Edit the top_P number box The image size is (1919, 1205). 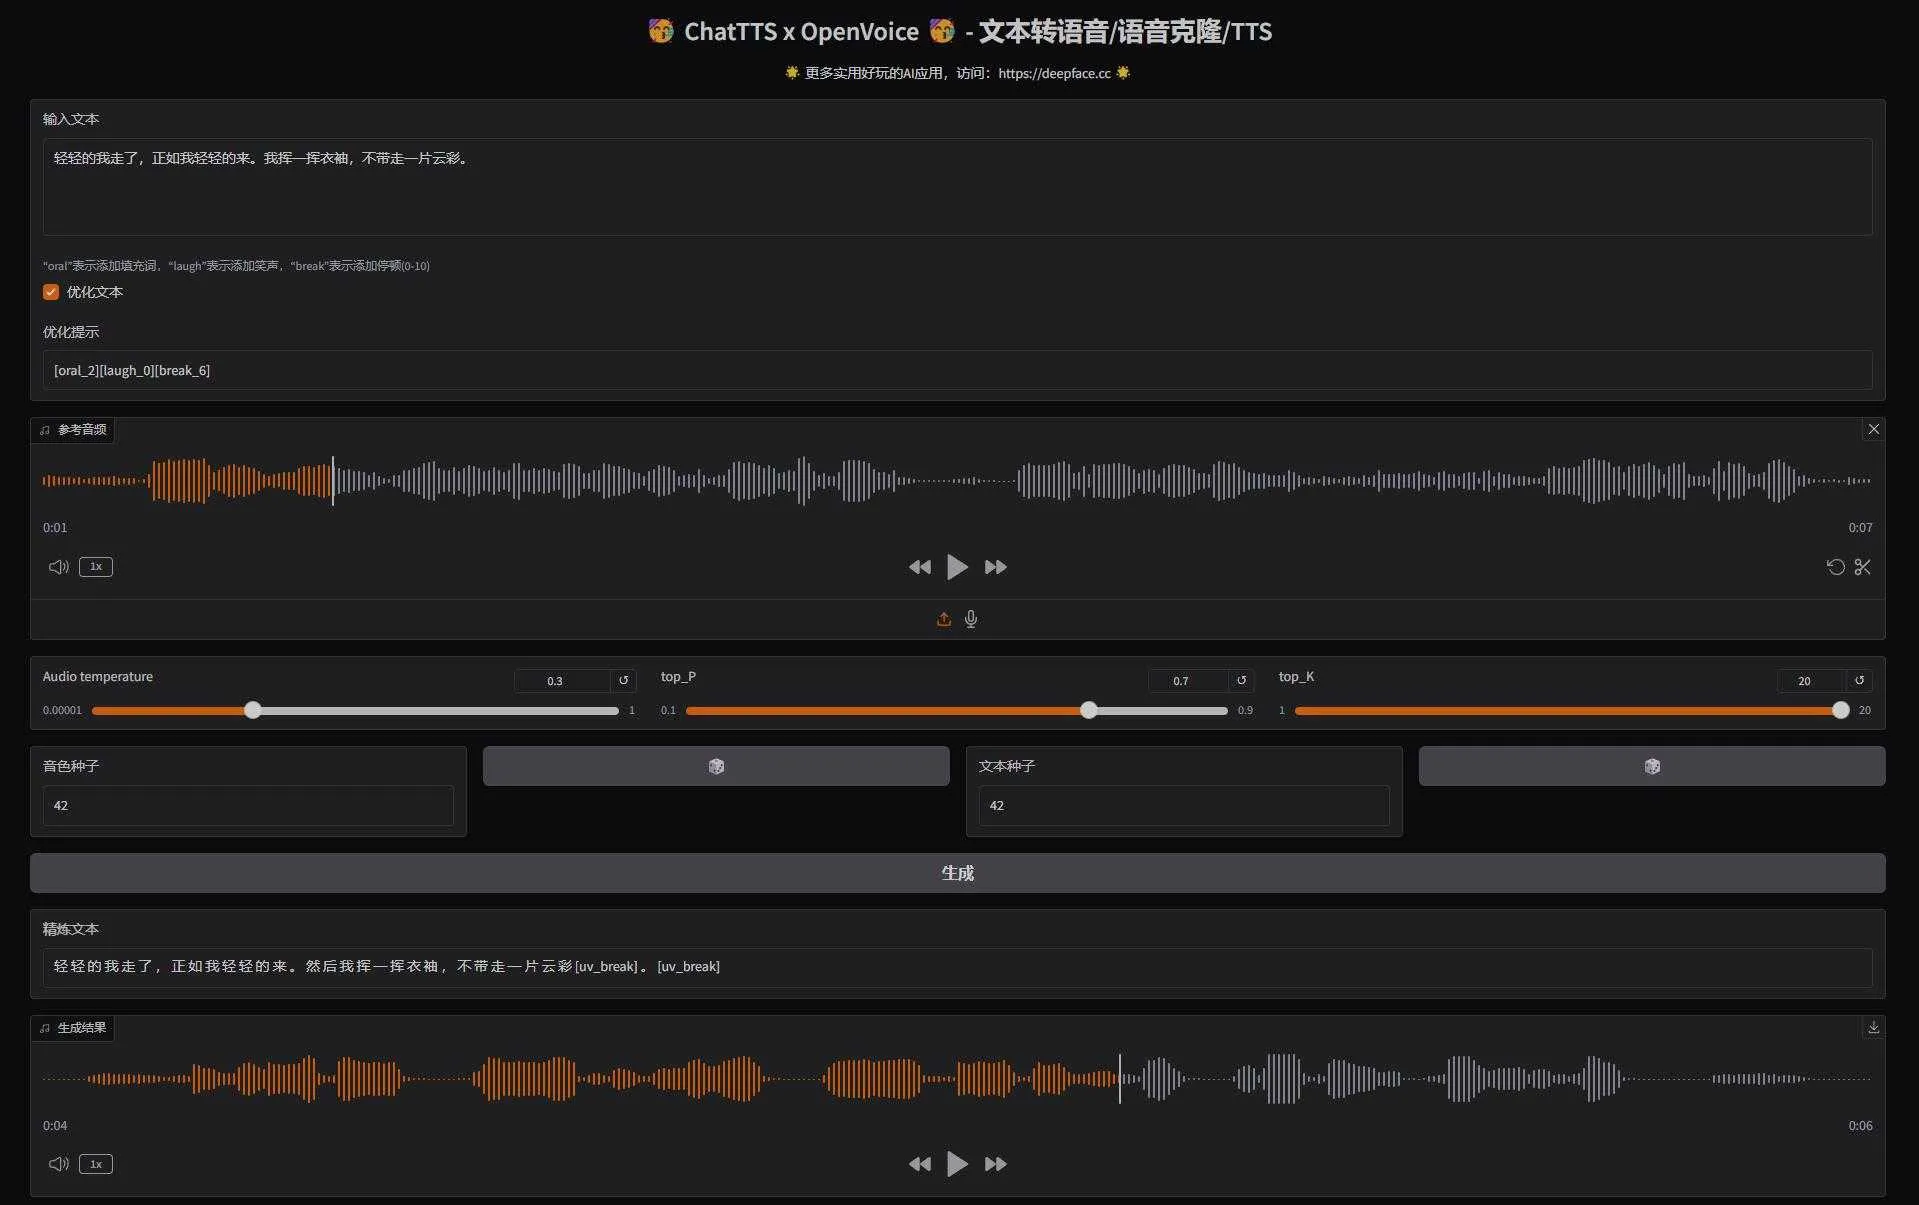click(x=1188, y=681)
